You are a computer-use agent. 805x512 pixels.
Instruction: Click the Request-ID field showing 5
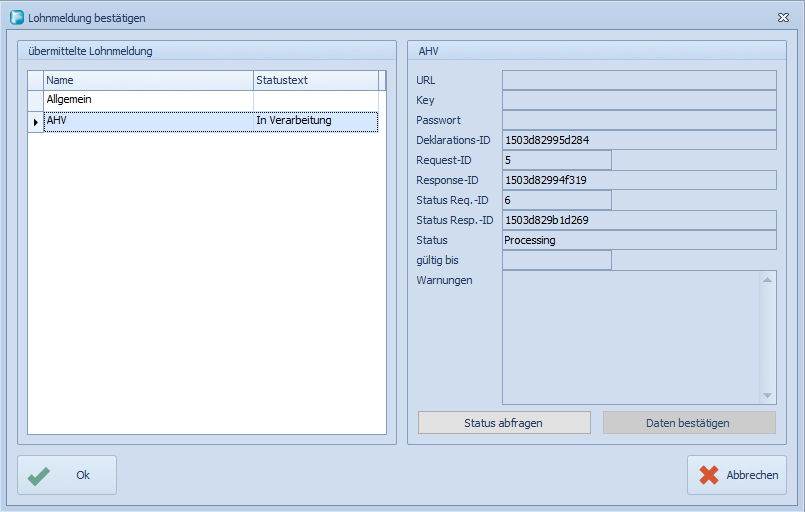point(556,160)
